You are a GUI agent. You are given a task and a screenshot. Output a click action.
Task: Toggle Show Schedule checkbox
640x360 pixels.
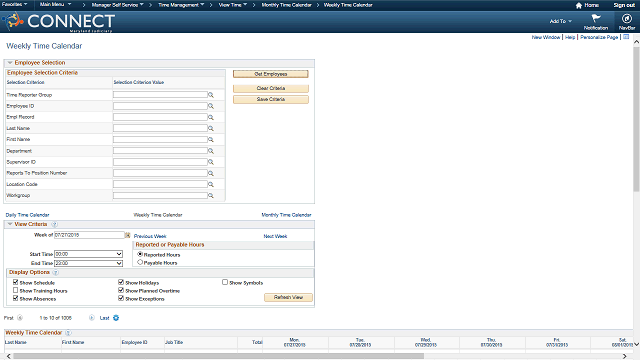pos(16,282)
